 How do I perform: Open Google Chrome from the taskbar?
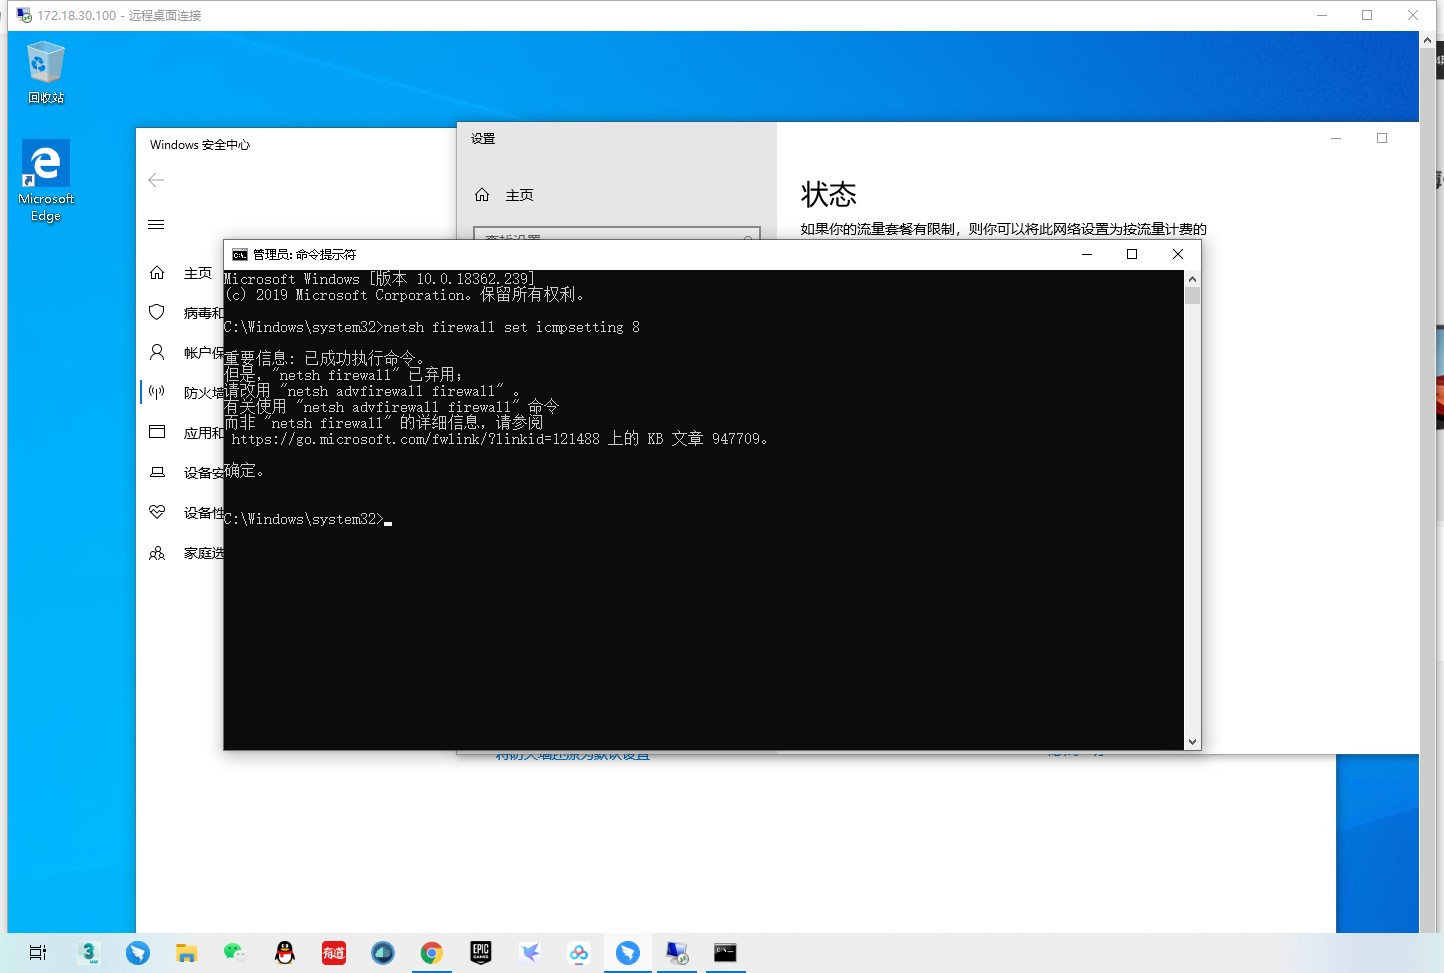[431, 953]
